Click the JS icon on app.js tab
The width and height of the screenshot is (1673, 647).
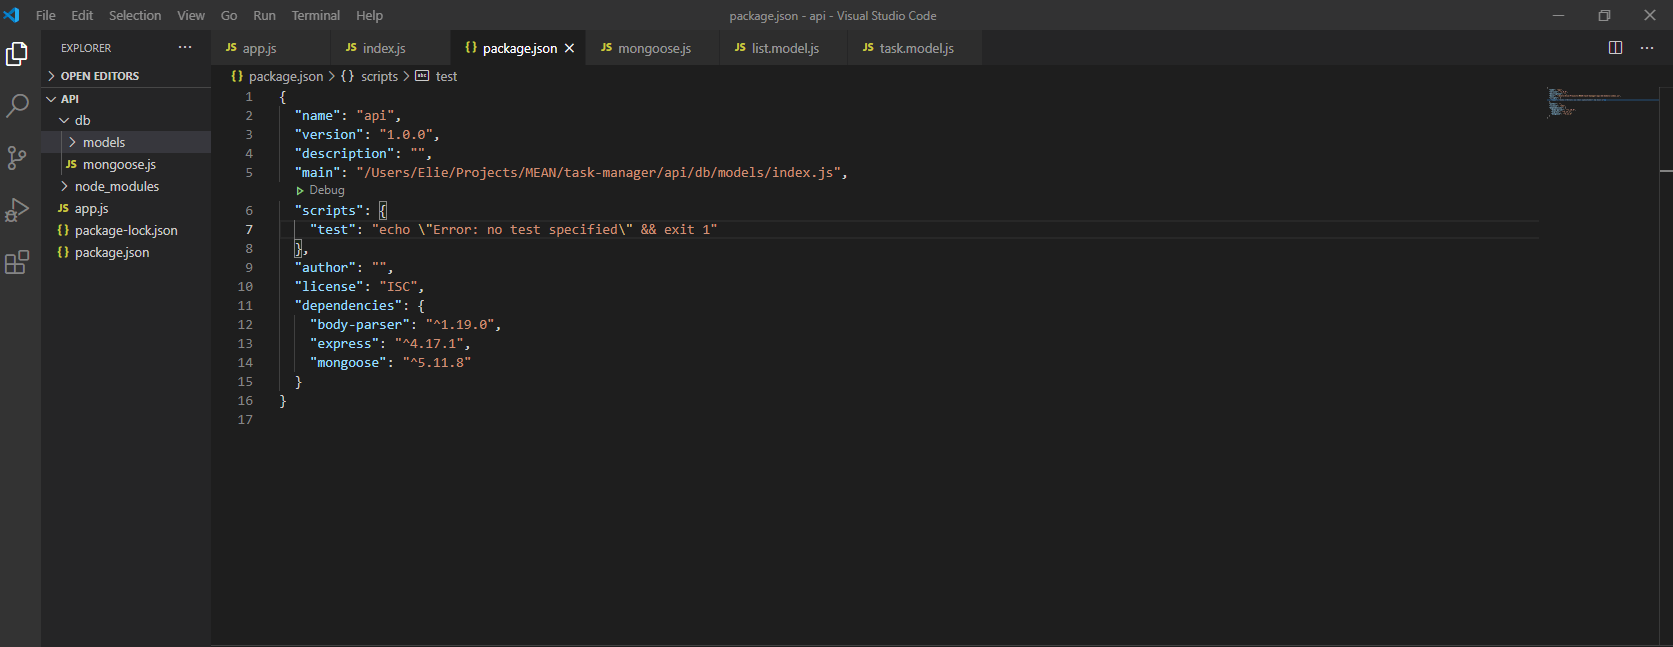[x=231, y=48]
